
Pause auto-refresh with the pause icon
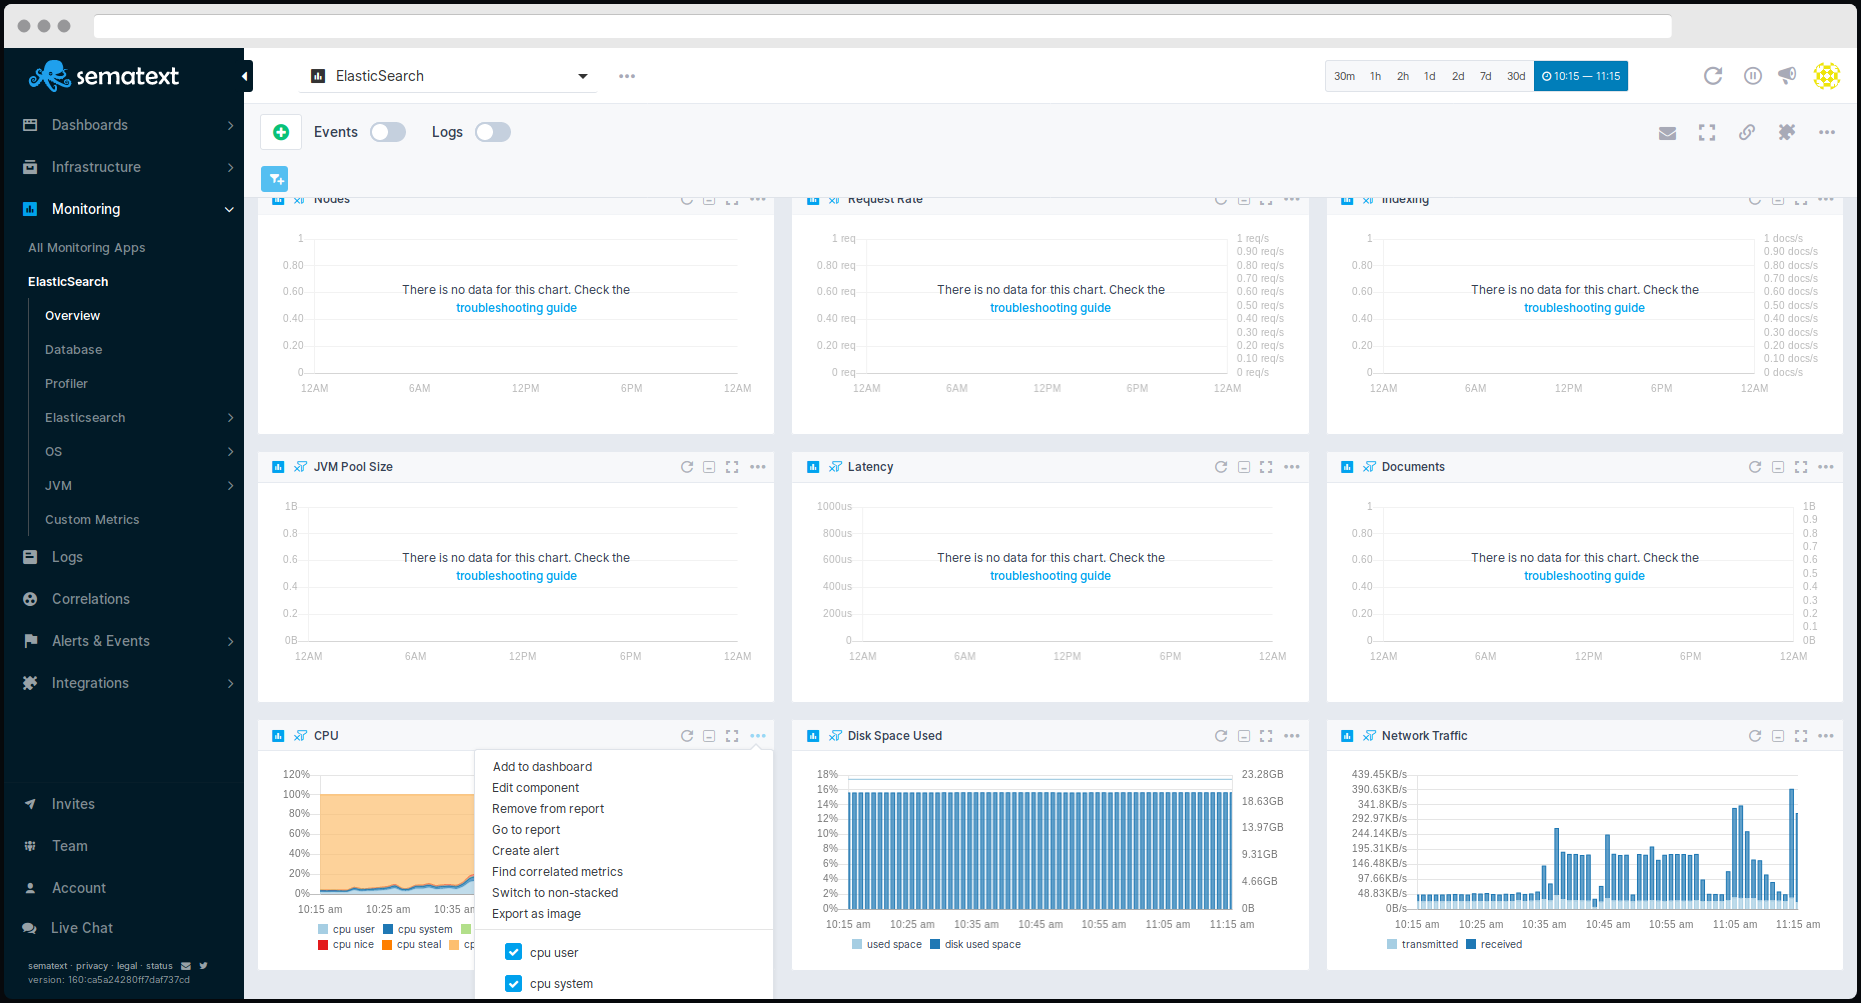pos(1752,76)
